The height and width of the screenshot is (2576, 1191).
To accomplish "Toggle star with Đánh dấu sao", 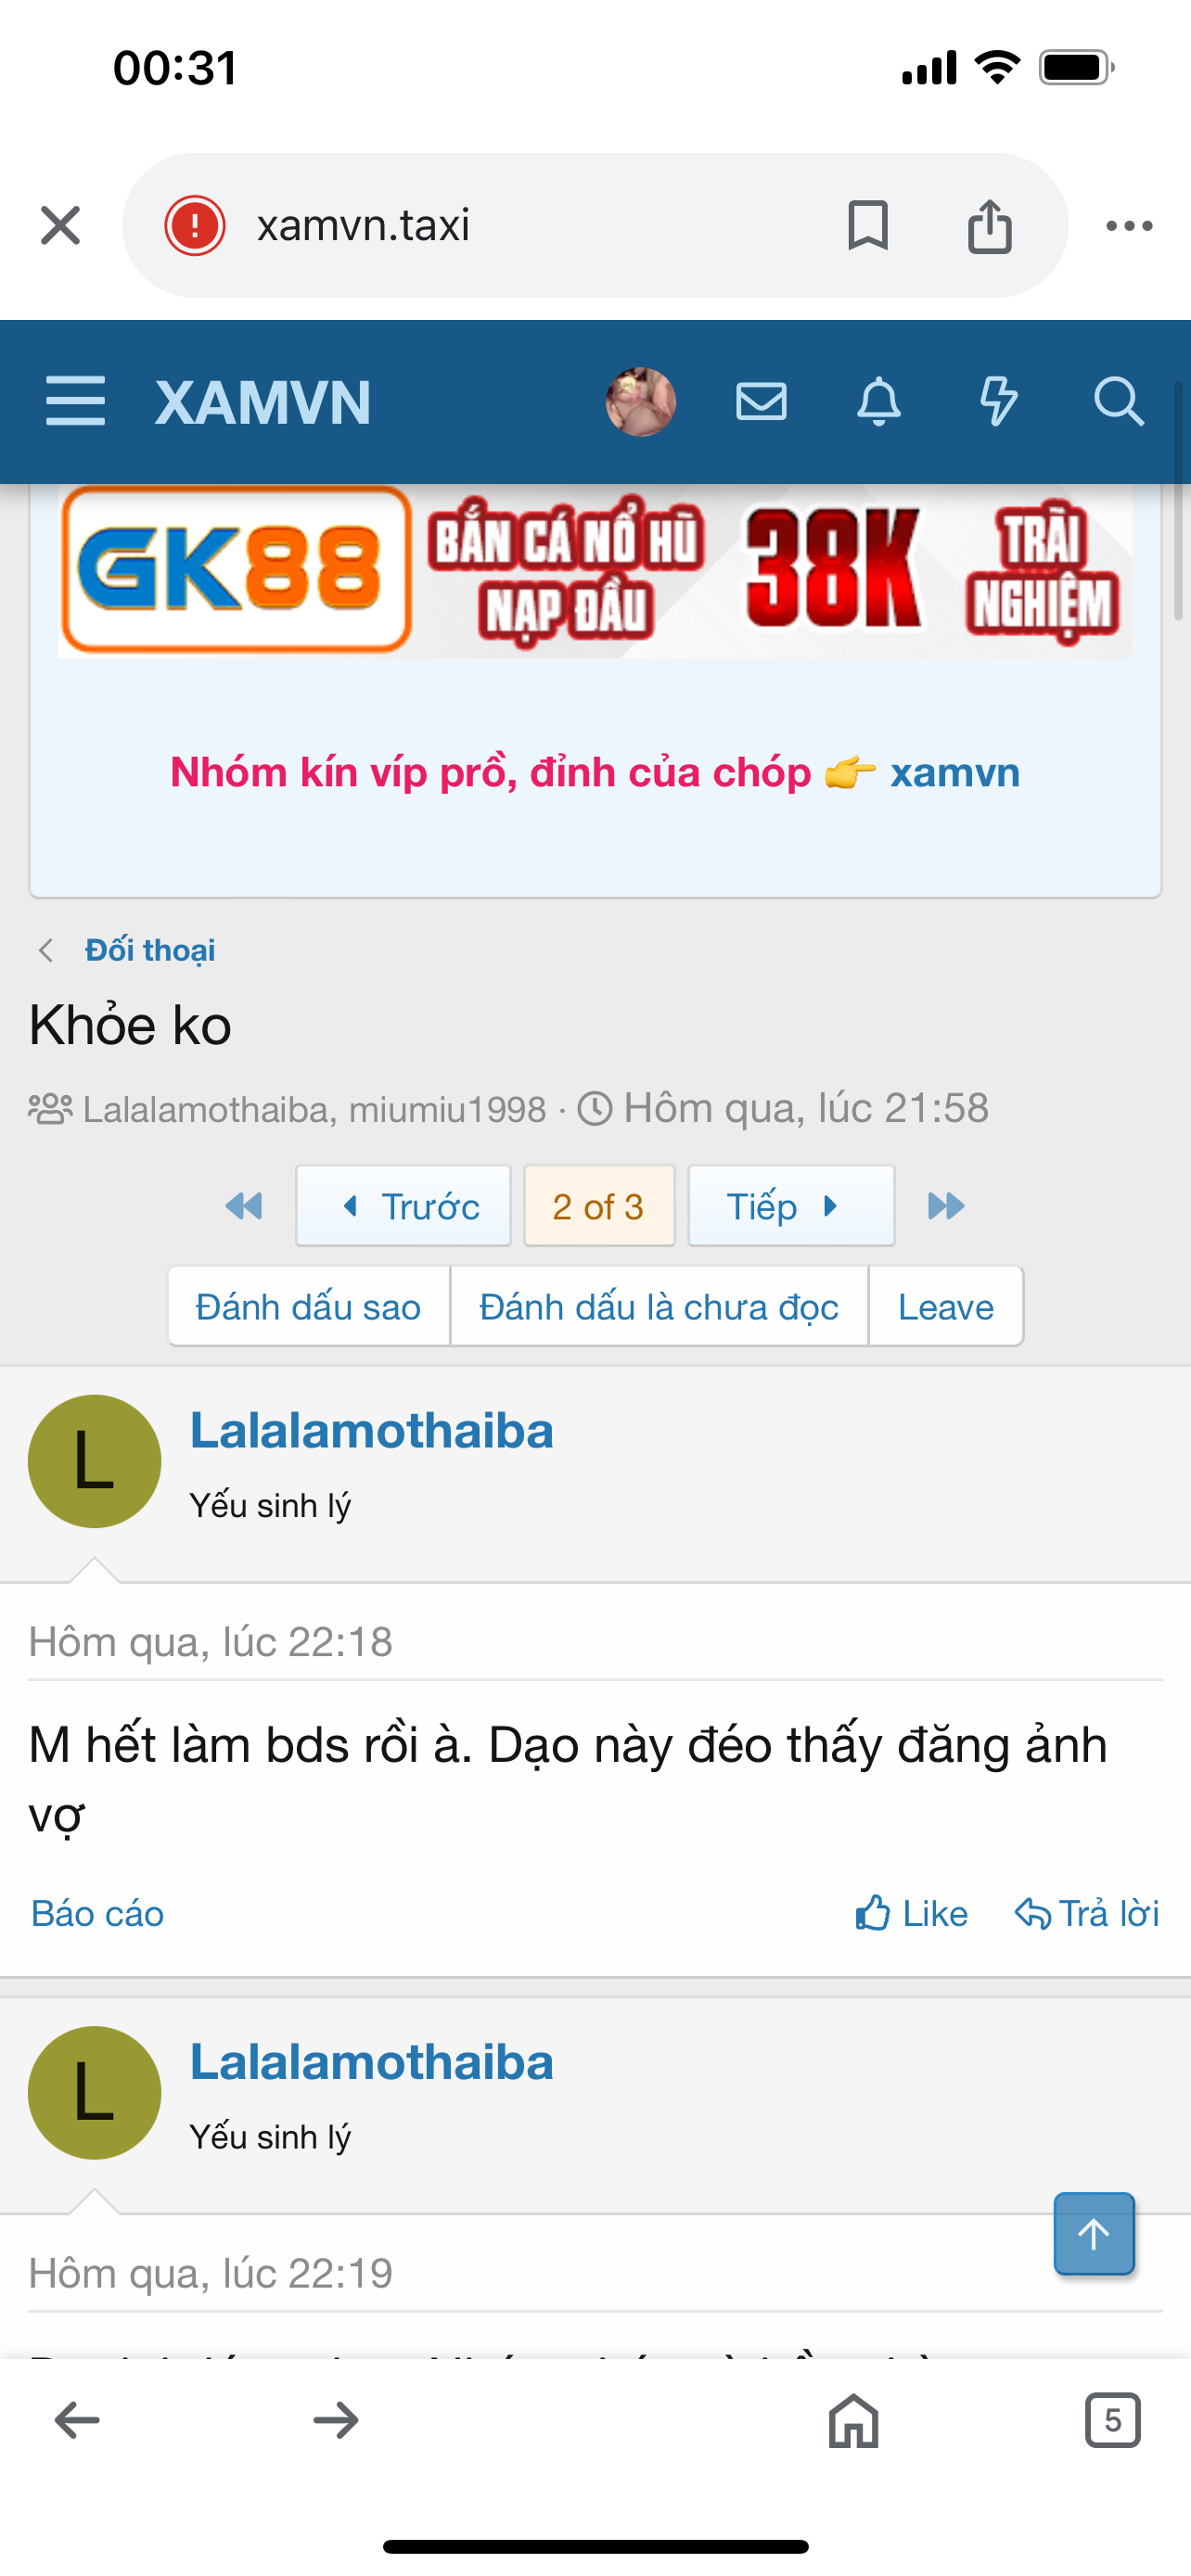I will click(x=308, y=1307).
